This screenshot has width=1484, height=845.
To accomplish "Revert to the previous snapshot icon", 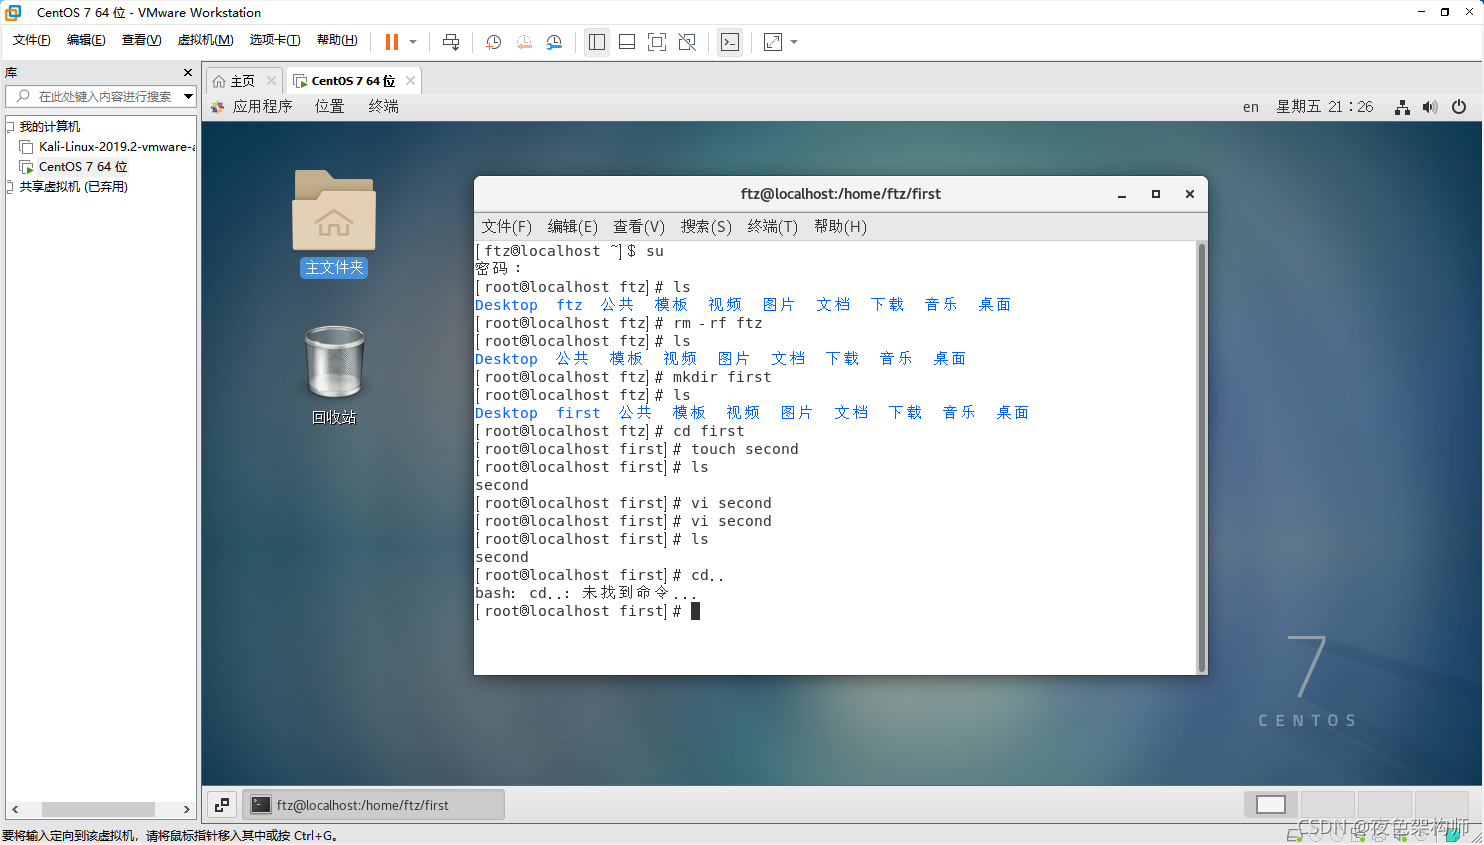I will (524, 42).
